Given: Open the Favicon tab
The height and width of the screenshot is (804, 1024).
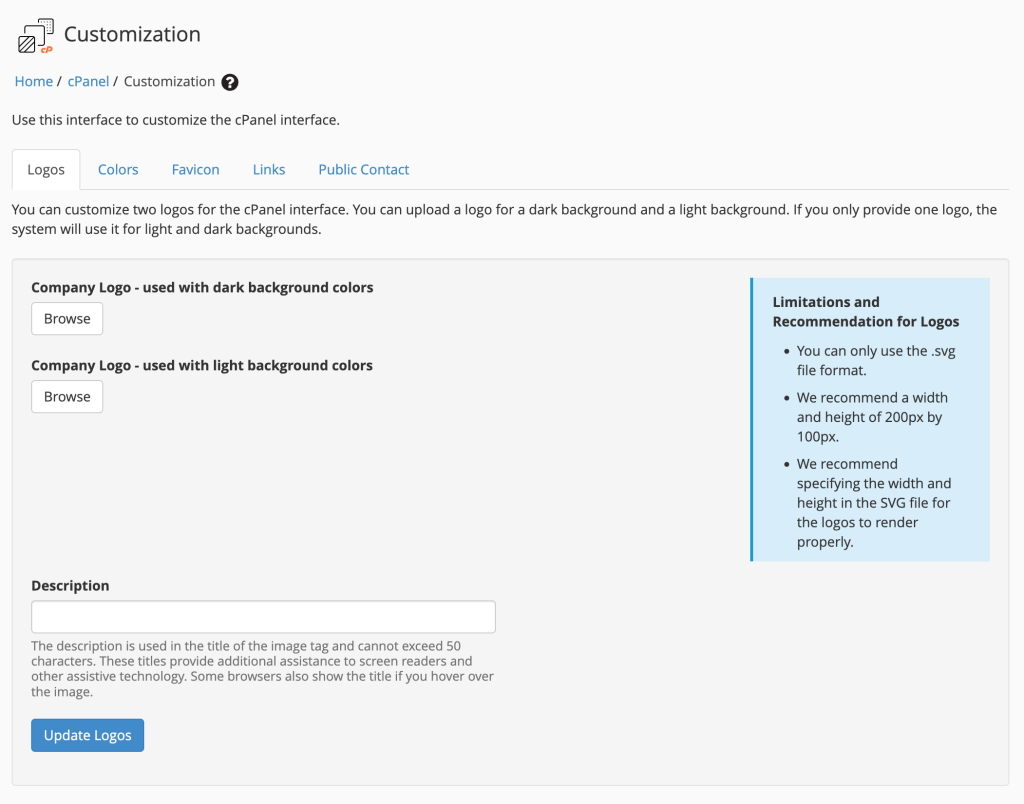Looking at the screenshot, I should 195,169.
